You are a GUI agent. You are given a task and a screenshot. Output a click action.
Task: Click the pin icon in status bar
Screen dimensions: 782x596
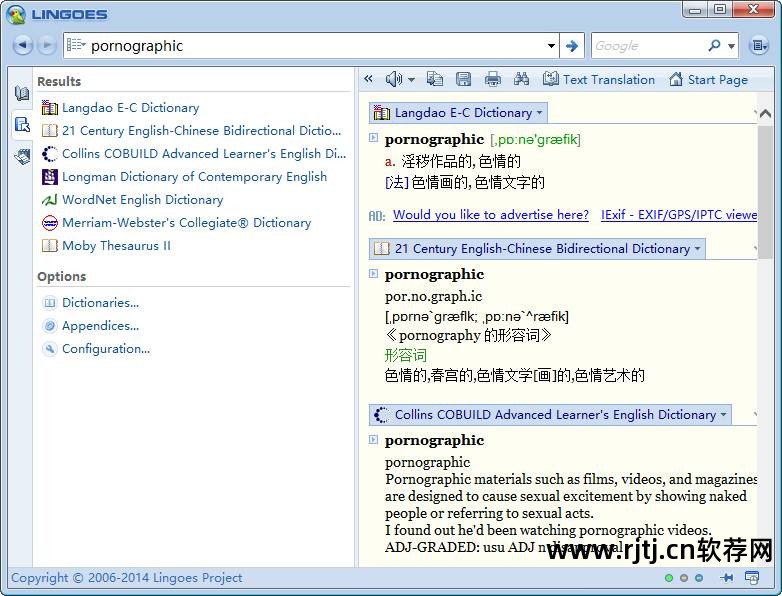click(x=727, y=578)
